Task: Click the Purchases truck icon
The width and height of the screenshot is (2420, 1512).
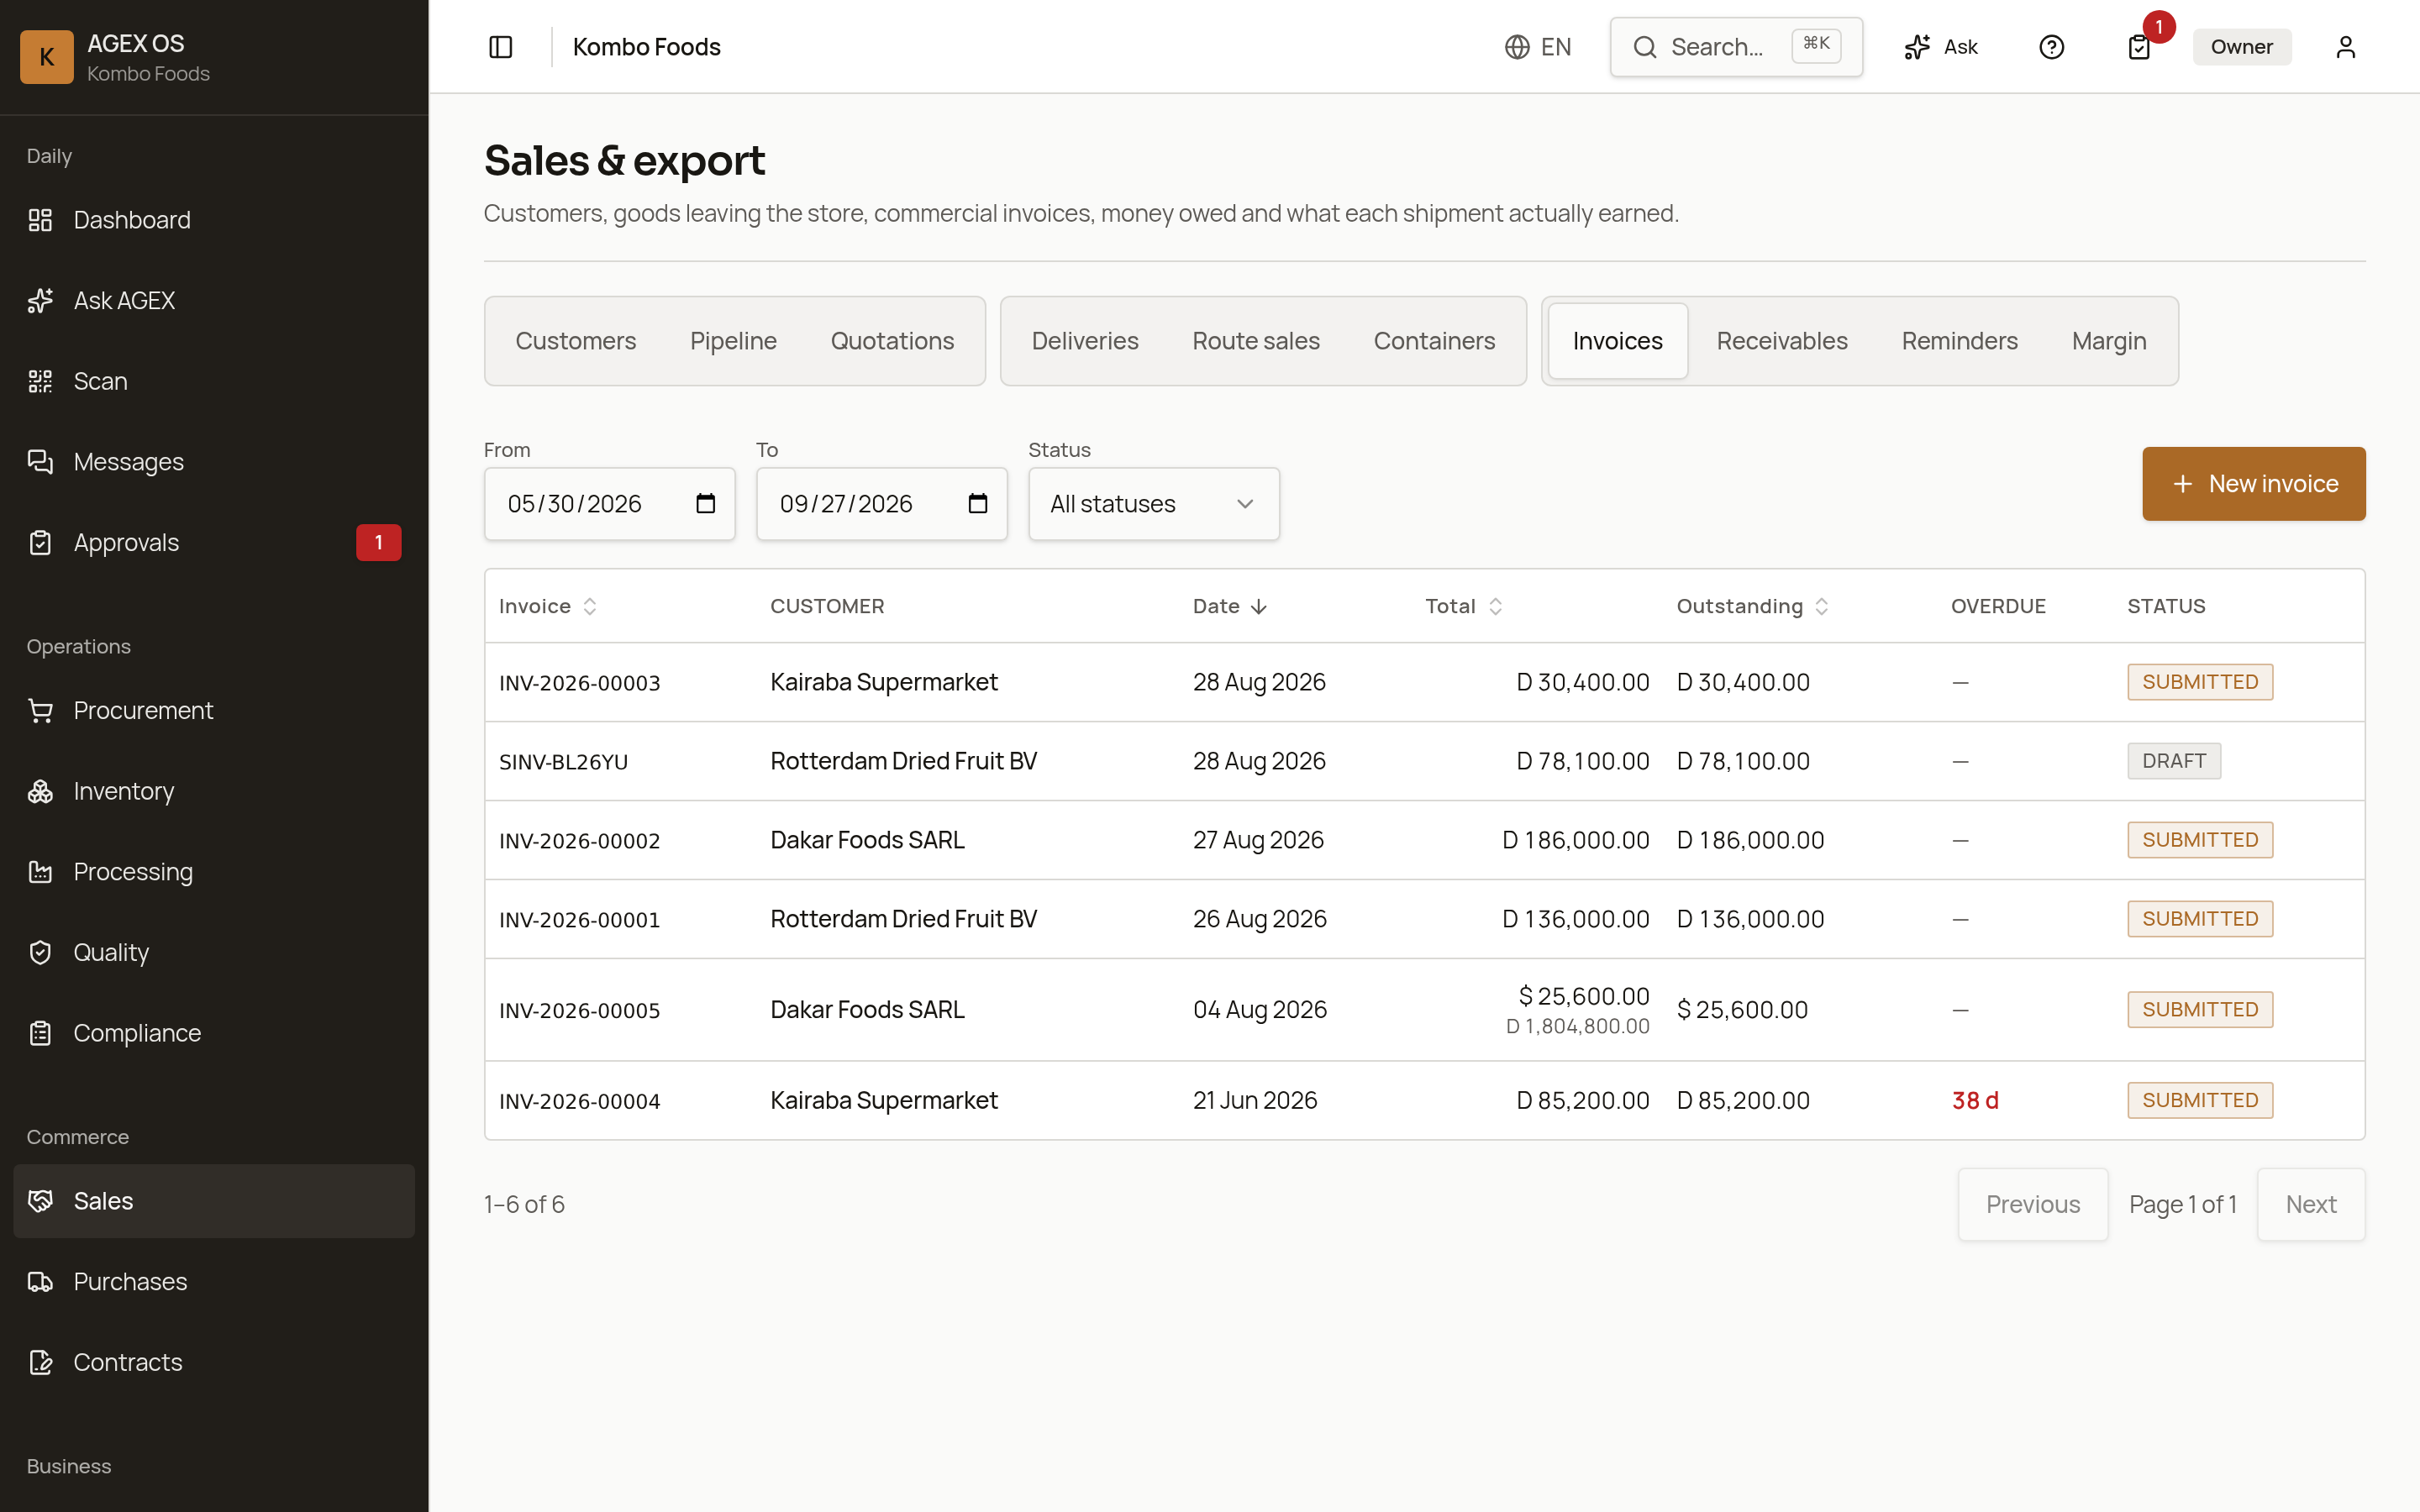Action: pyautogui.click(x=40, y=1282)
